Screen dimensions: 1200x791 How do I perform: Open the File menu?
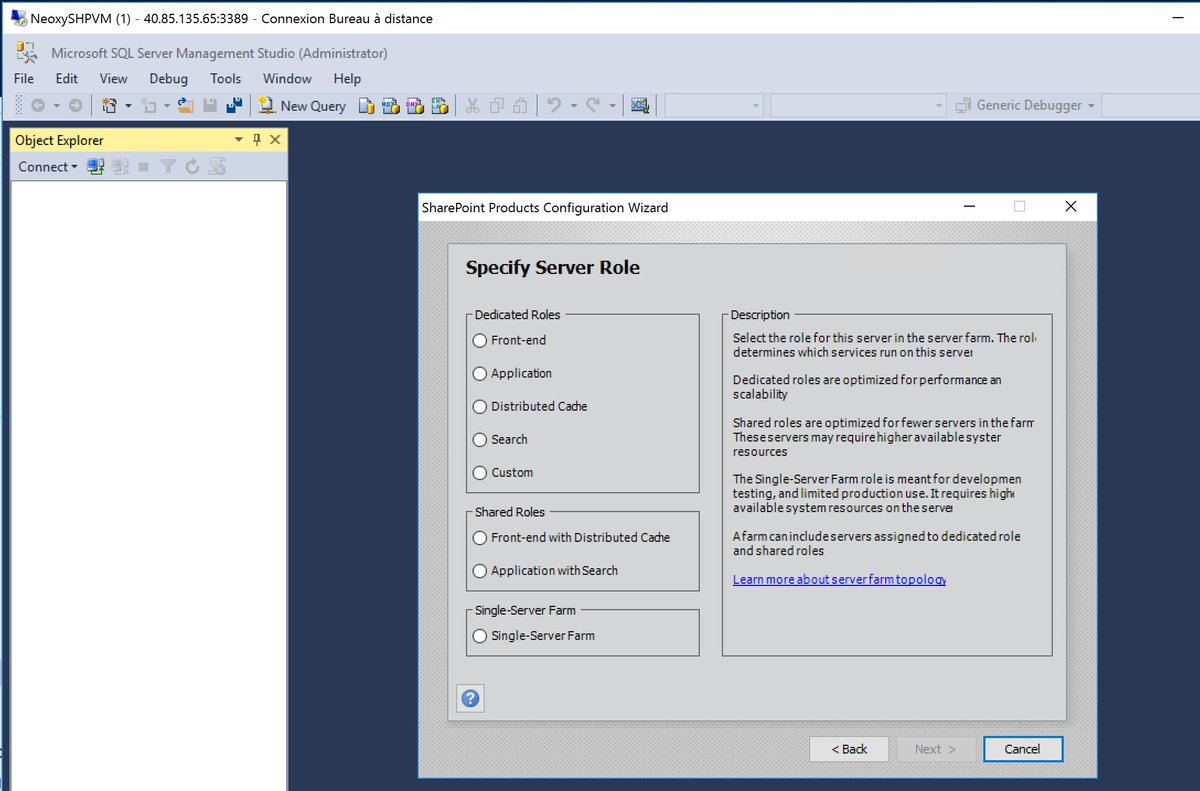tap(24, 79)
